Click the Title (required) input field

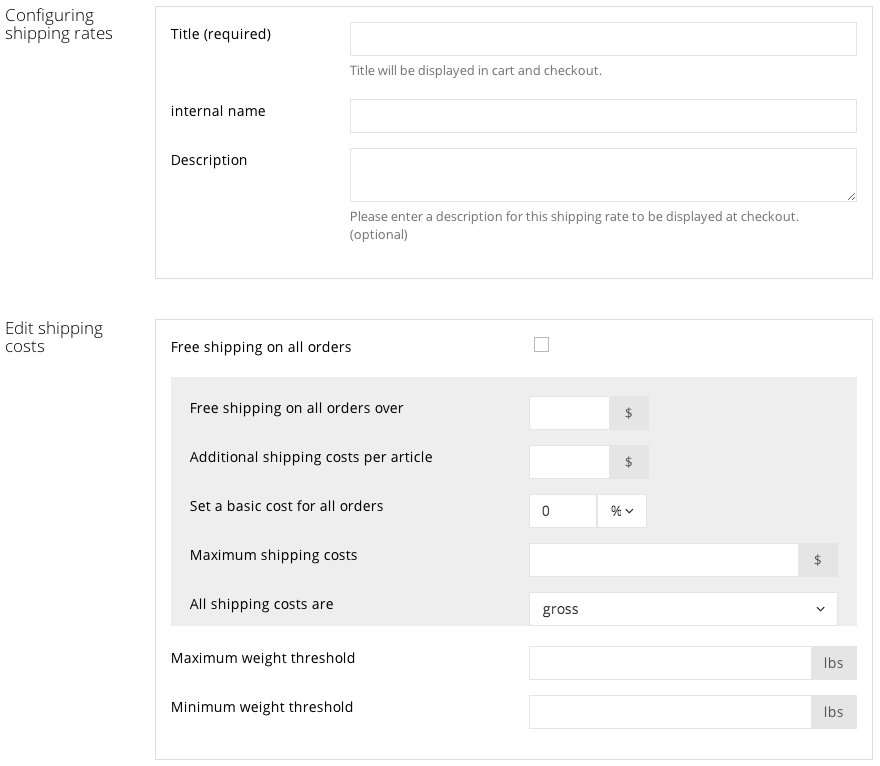[x=602, y=39]
